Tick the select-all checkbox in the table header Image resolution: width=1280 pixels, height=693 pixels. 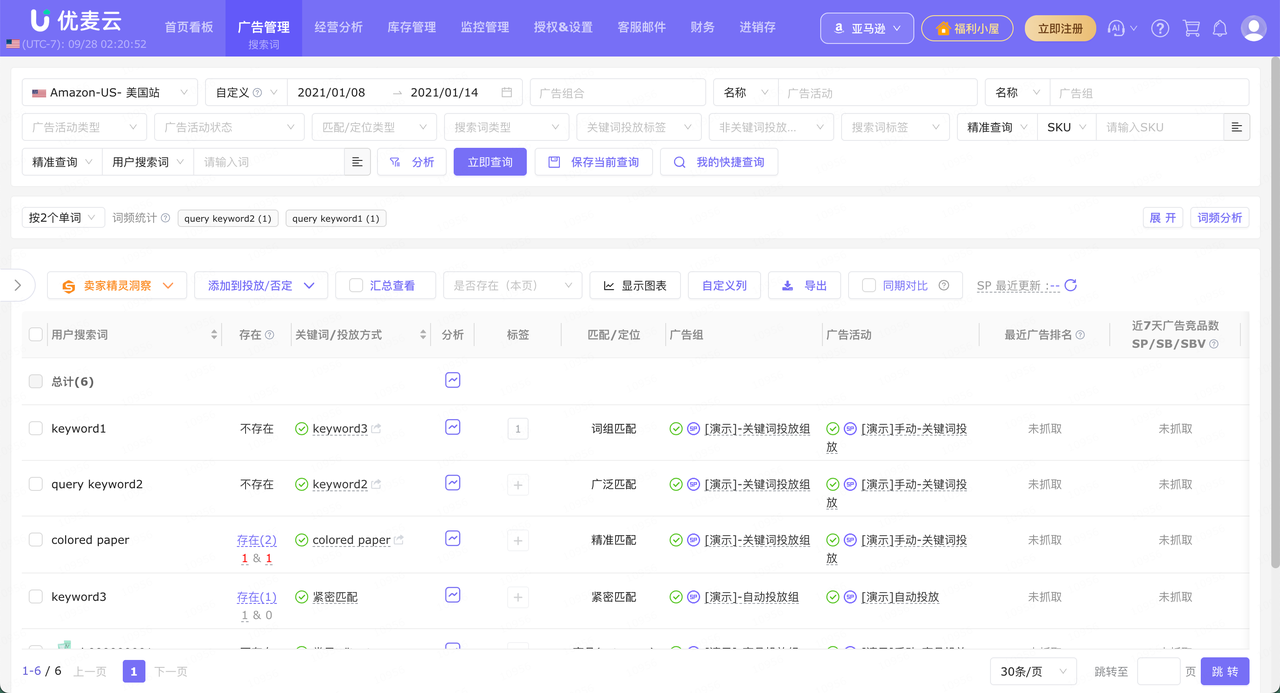point(36,335)
